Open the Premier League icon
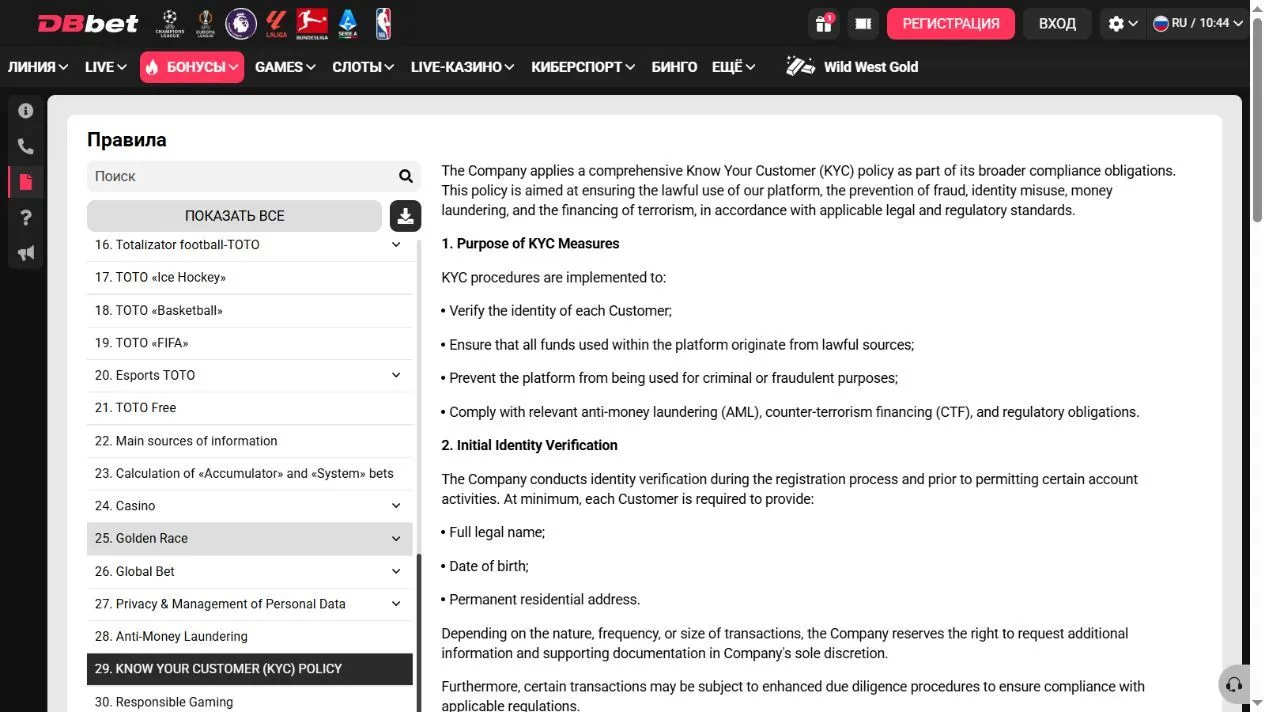Image resolution: width=1265 pixels, height=712 pixels. click(x=241, y=23)
